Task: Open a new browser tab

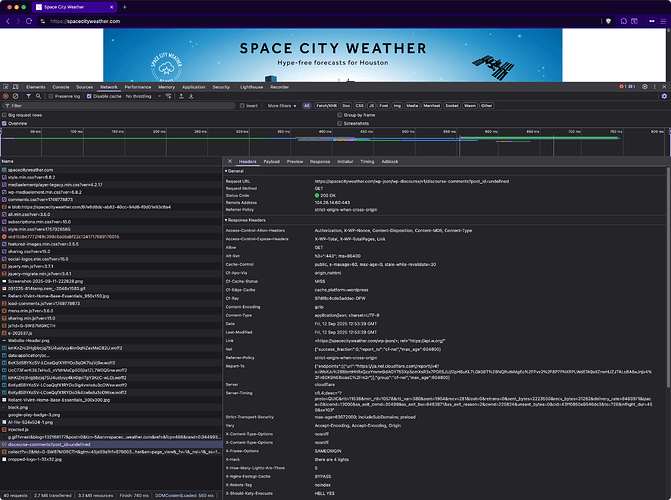Action: click(x=125, y=7)
